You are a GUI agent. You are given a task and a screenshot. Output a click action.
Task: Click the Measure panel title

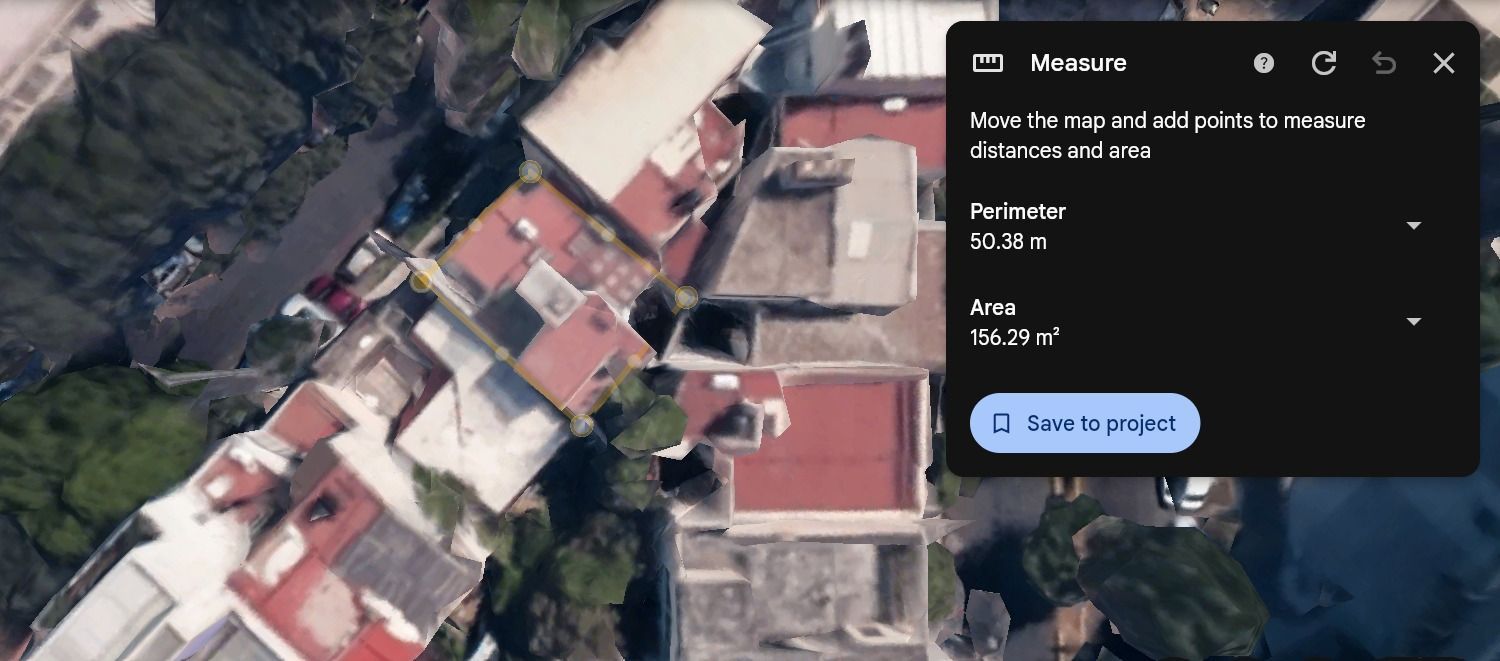[x=1078, y=63]
